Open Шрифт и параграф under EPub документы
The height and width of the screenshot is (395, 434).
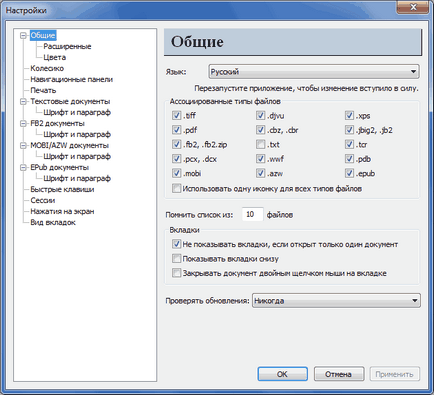[77, 178]
